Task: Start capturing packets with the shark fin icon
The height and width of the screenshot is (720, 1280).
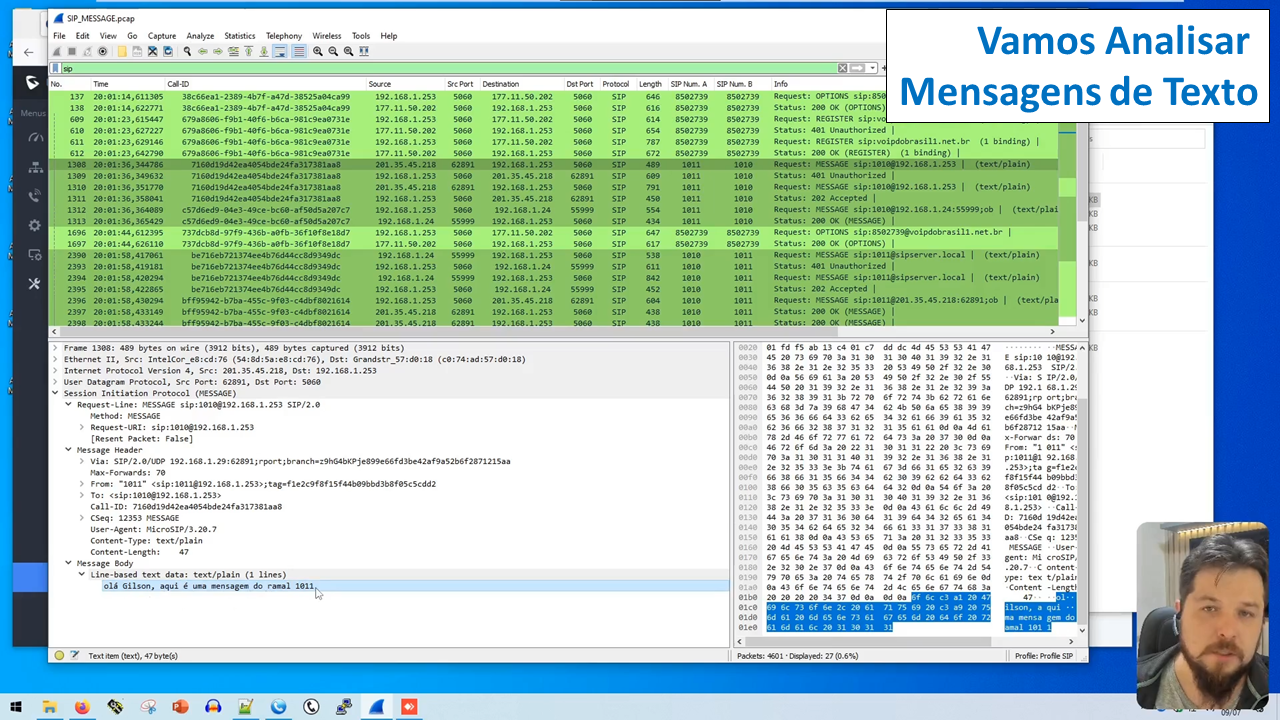Action: click(x=56, y=51)
